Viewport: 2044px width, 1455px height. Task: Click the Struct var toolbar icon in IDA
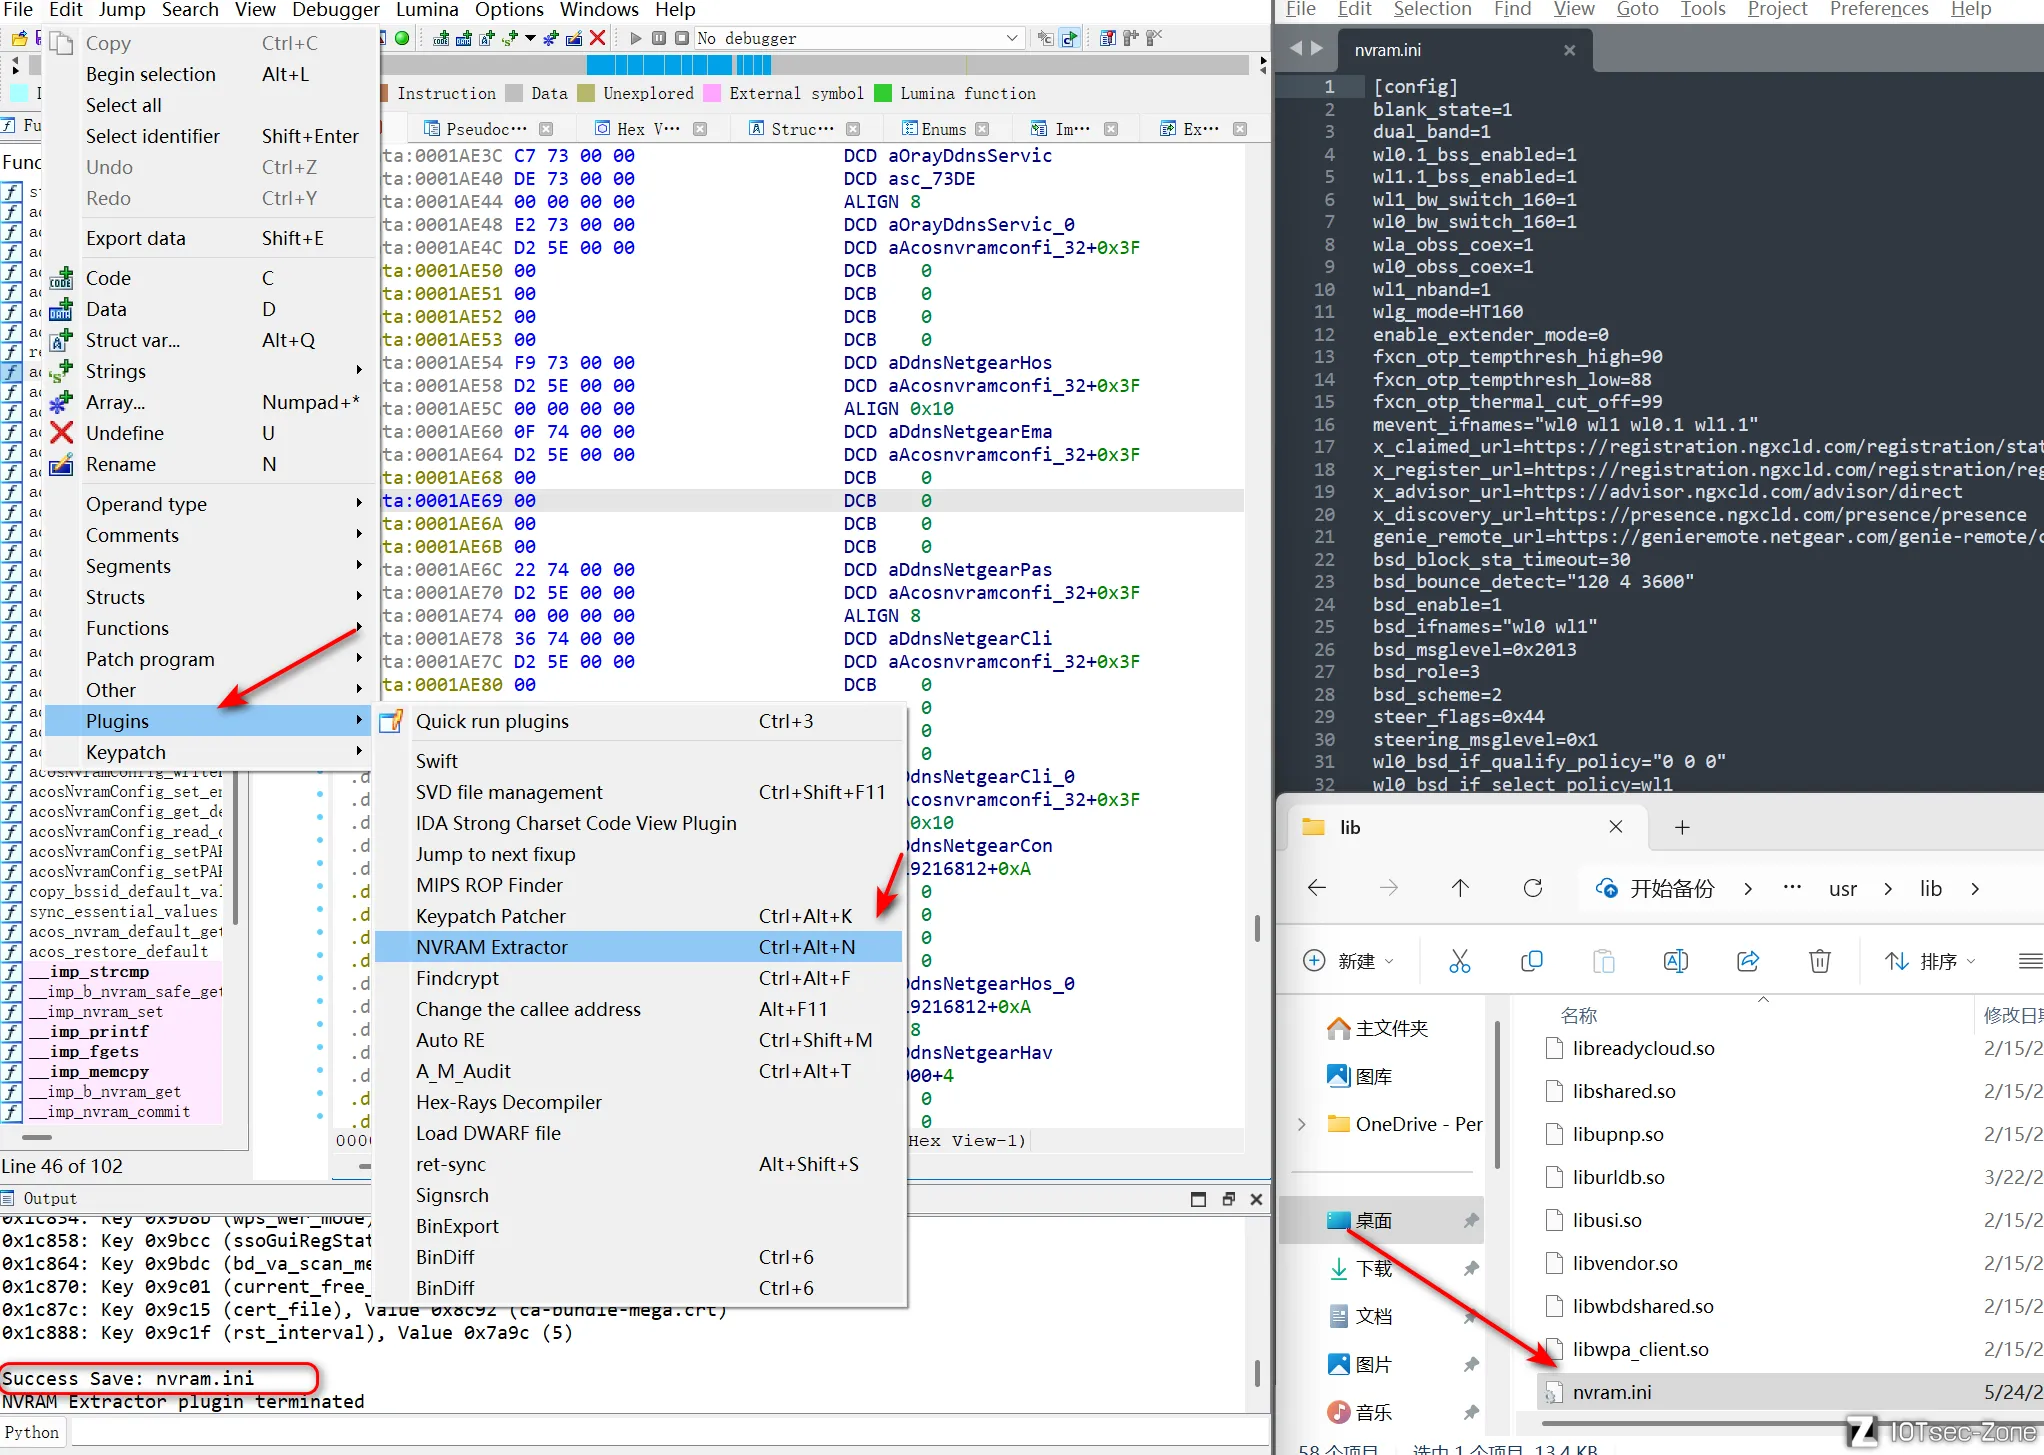point(487,39)
